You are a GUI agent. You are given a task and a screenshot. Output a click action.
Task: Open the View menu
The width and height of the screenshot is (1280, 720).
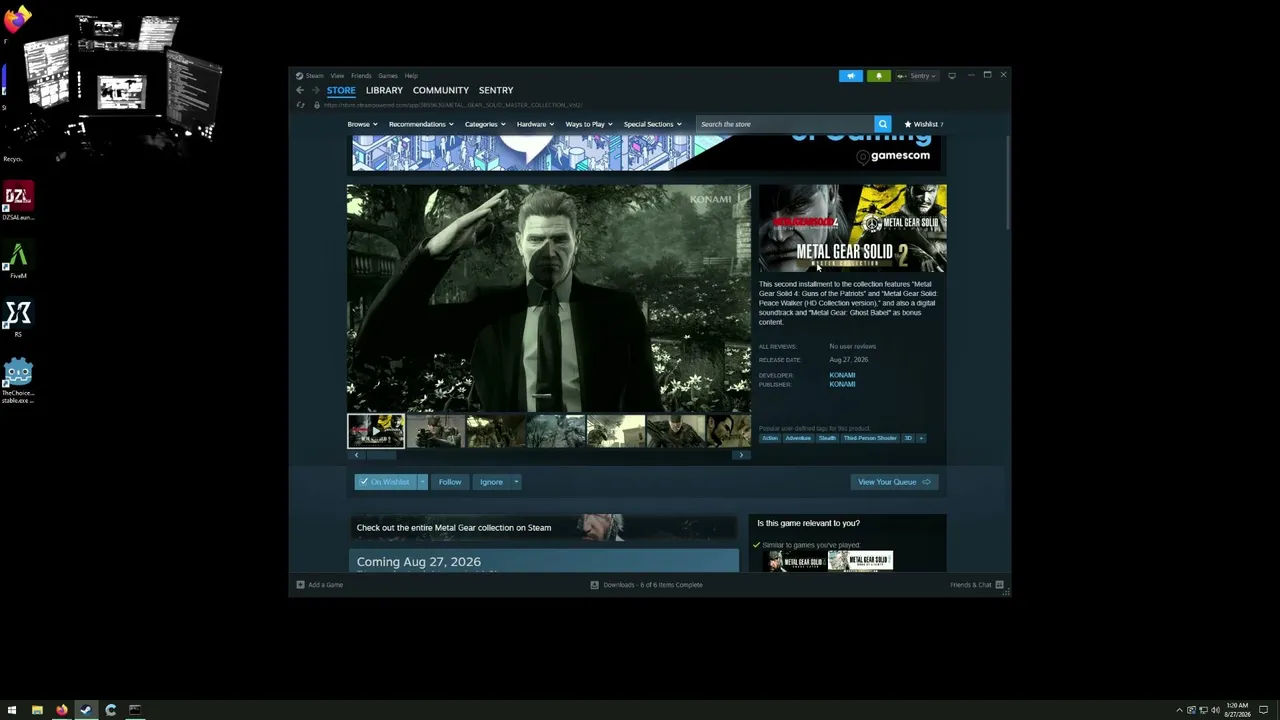pyautogui.click(x=338, y=76)
